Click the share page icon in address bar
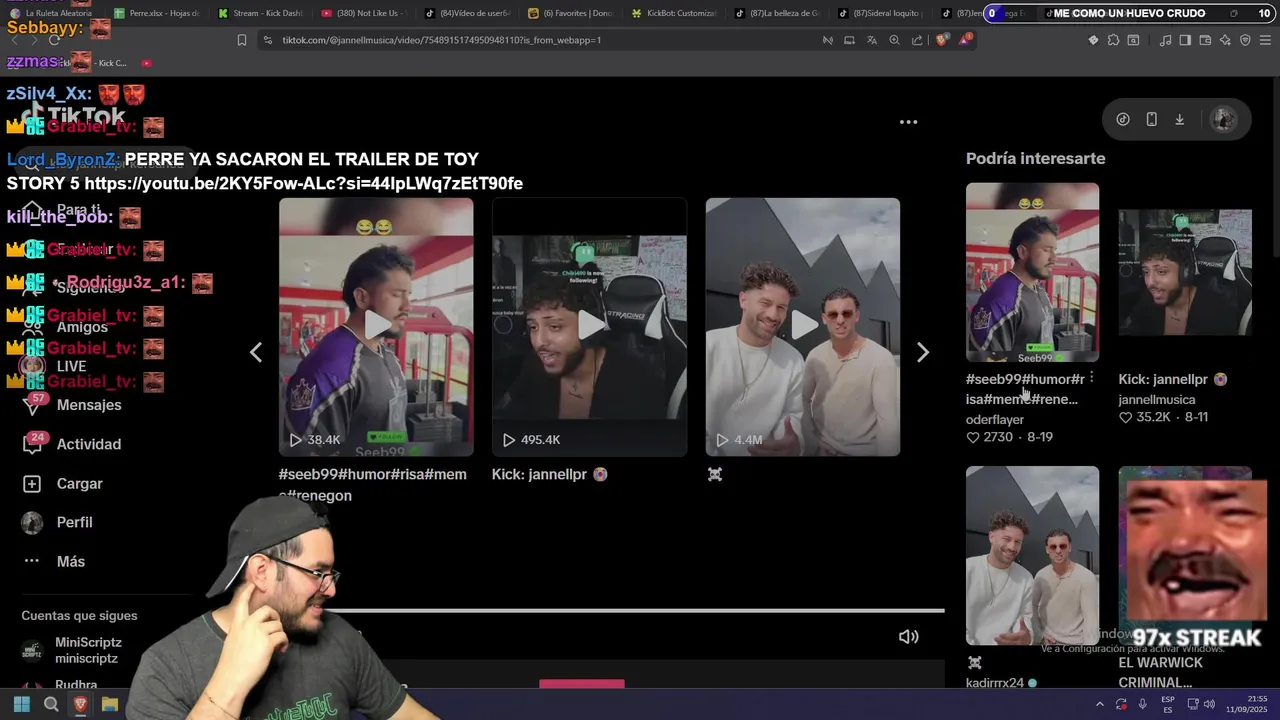The image size is (1280, 720). tap(917, 40)
